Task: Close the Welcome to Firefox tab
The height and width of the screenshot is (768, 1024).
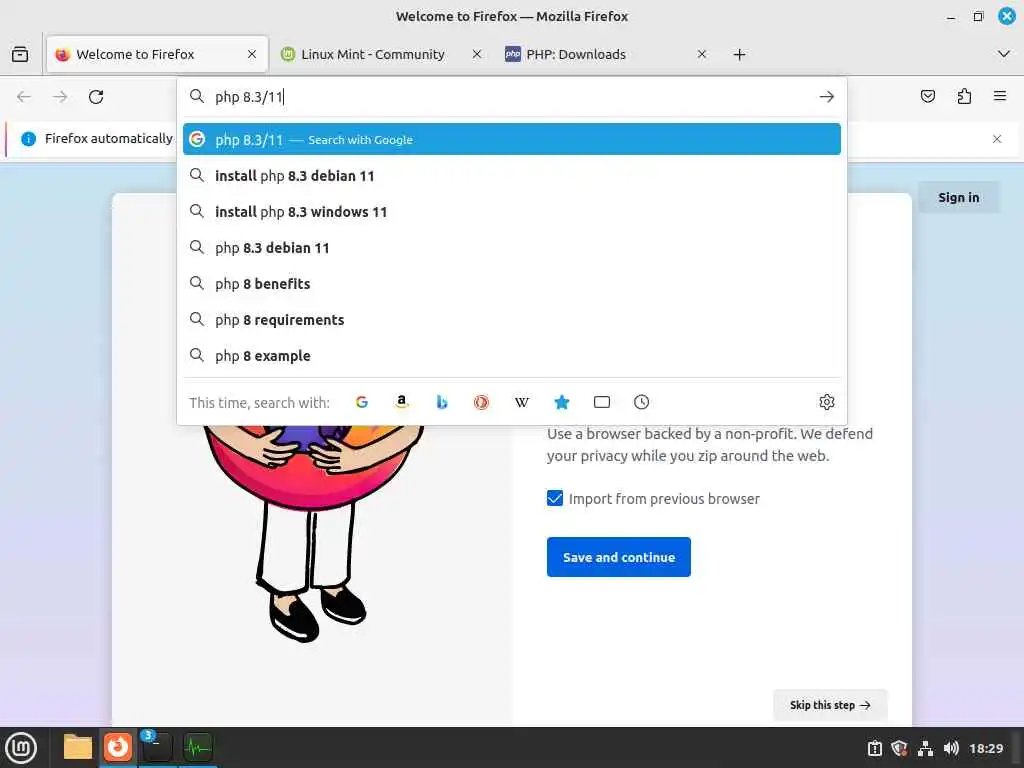Action: click(252, 54)
